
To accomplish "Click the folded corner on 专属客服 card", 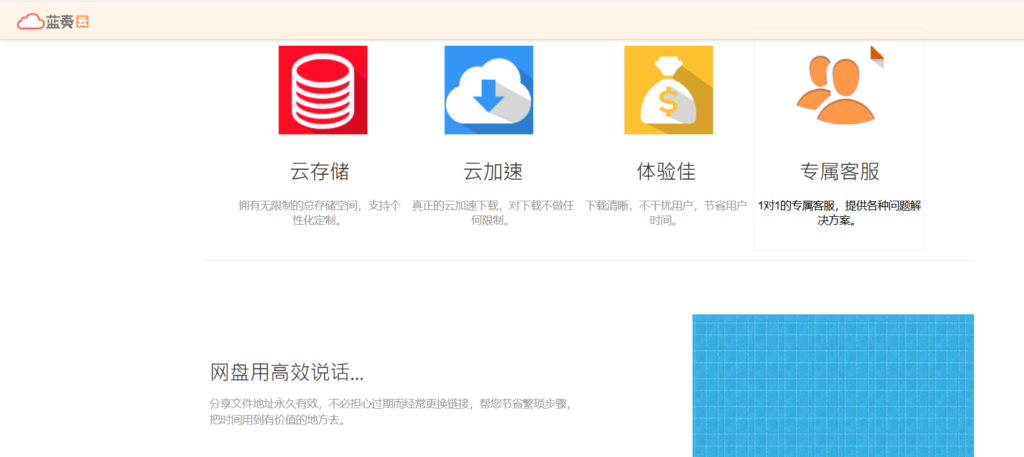I will point(877,57).
